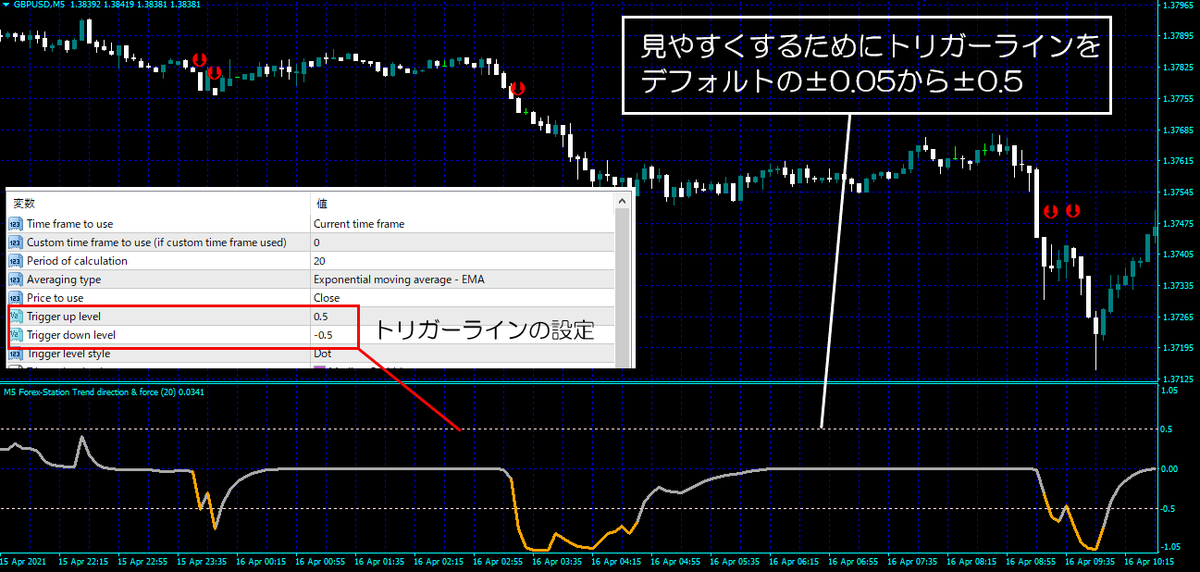
Task: Open the chart menu triangle before GBPUSD,M5
Action: point(5,5)
